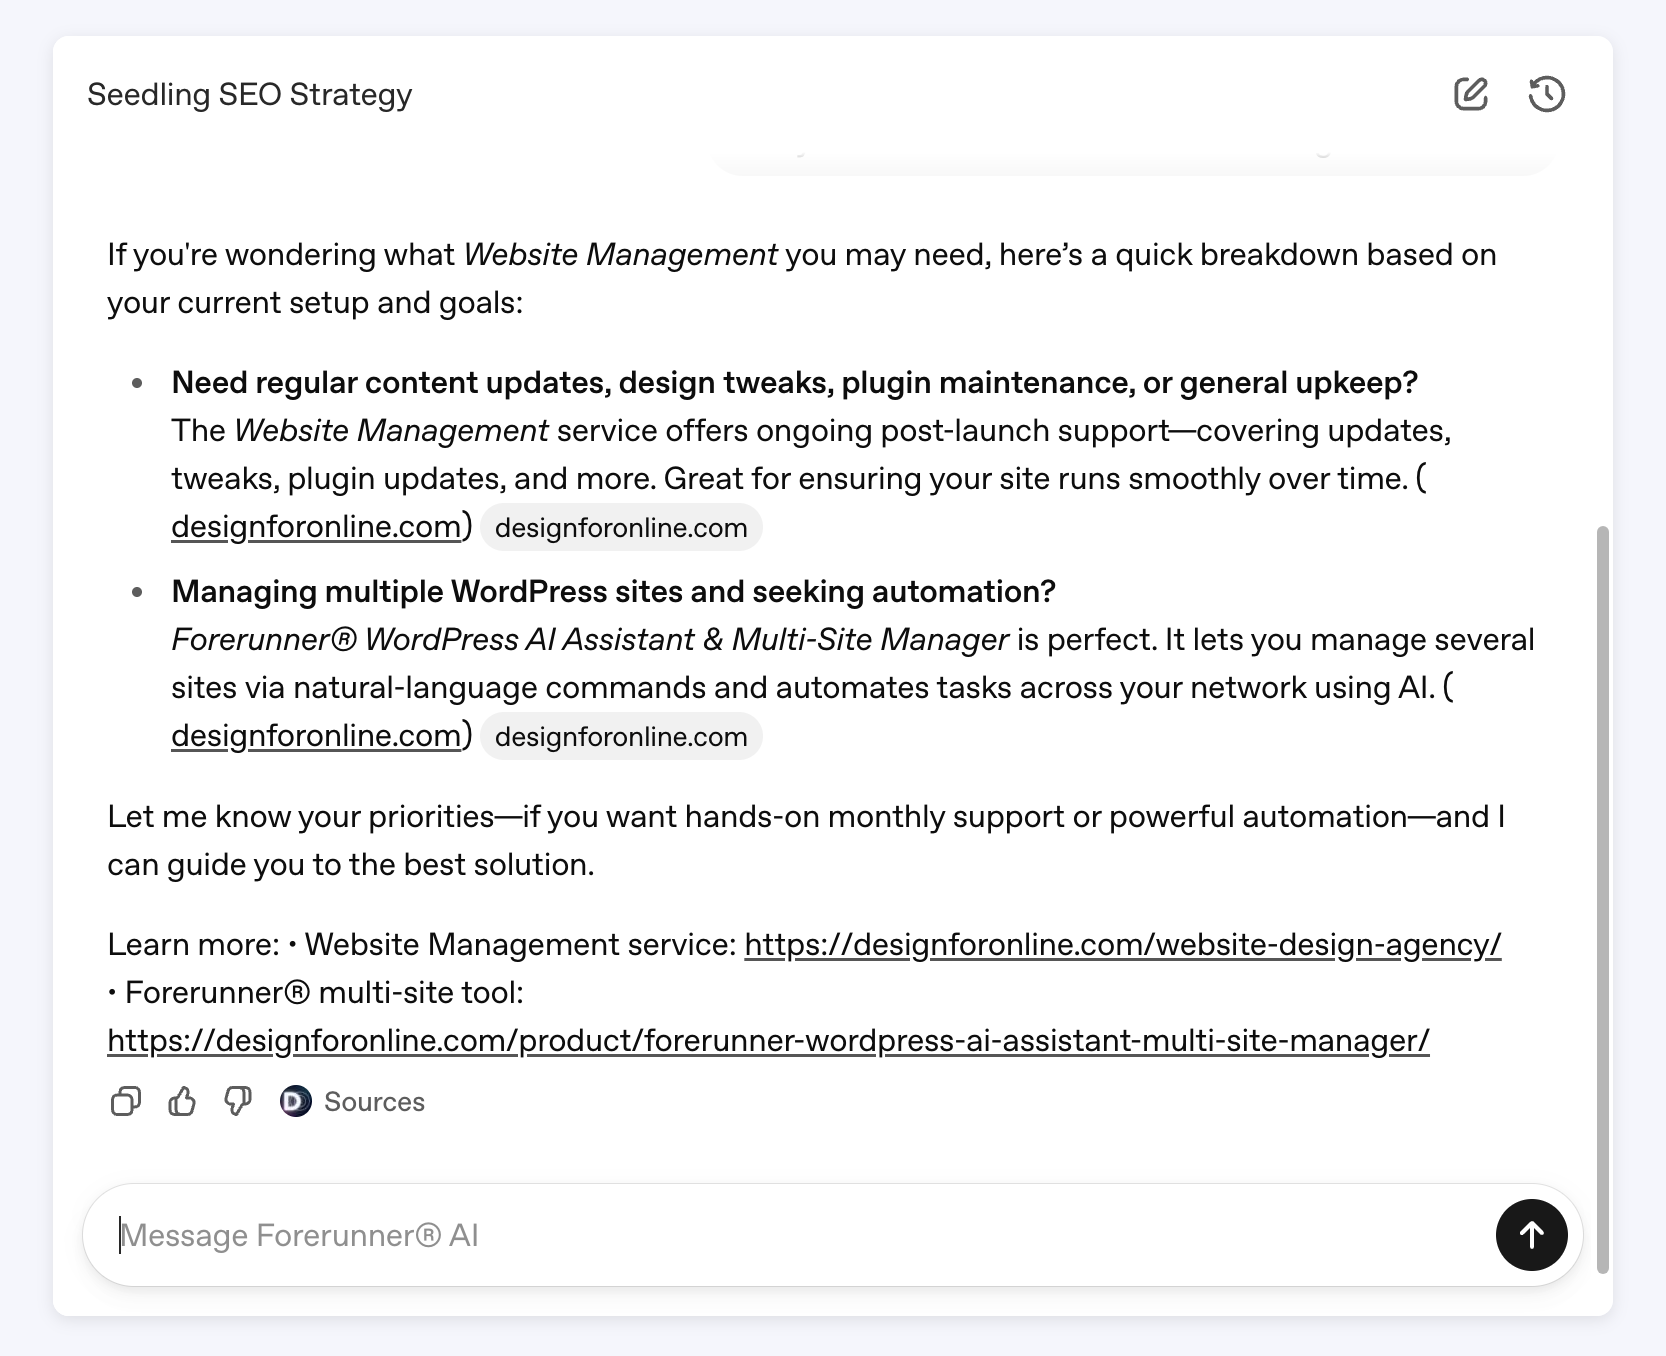Click the bold 'Managing multiple WordPress sites' heading
The width and height of the screenshot is (1666, 1356).
(x=613, y=592)
